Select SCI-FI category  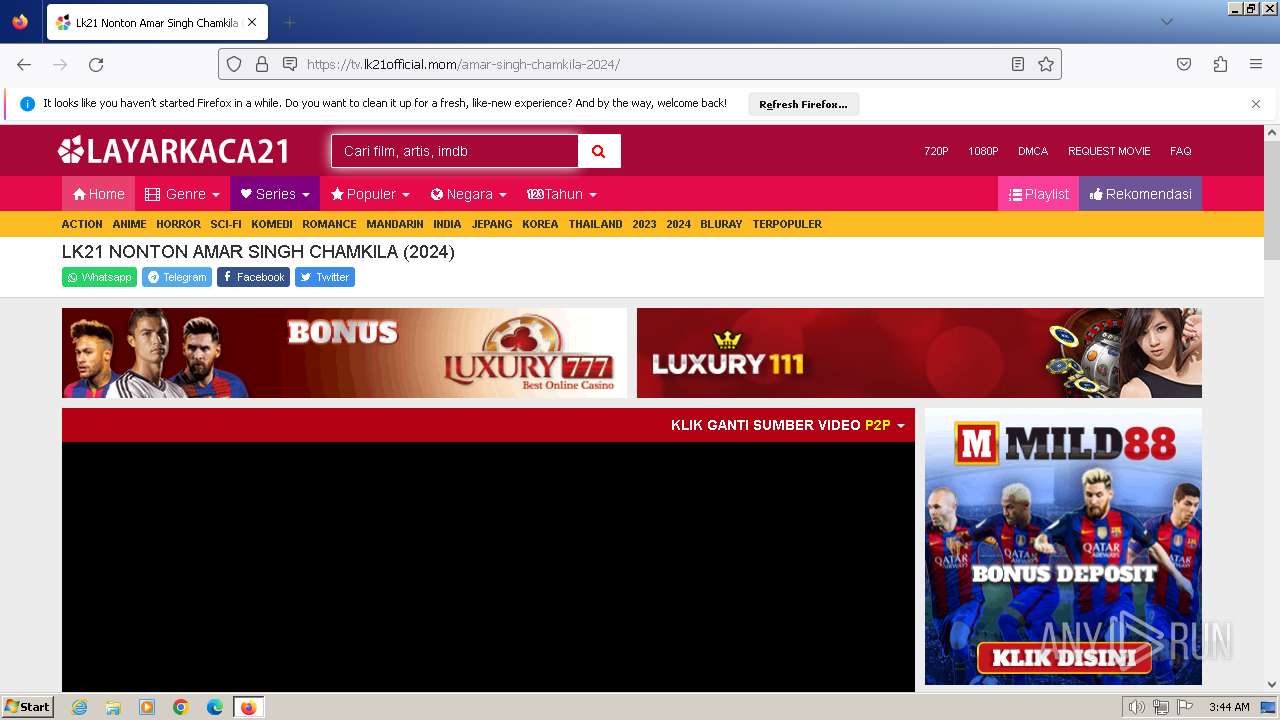click(x=226, y=224)
